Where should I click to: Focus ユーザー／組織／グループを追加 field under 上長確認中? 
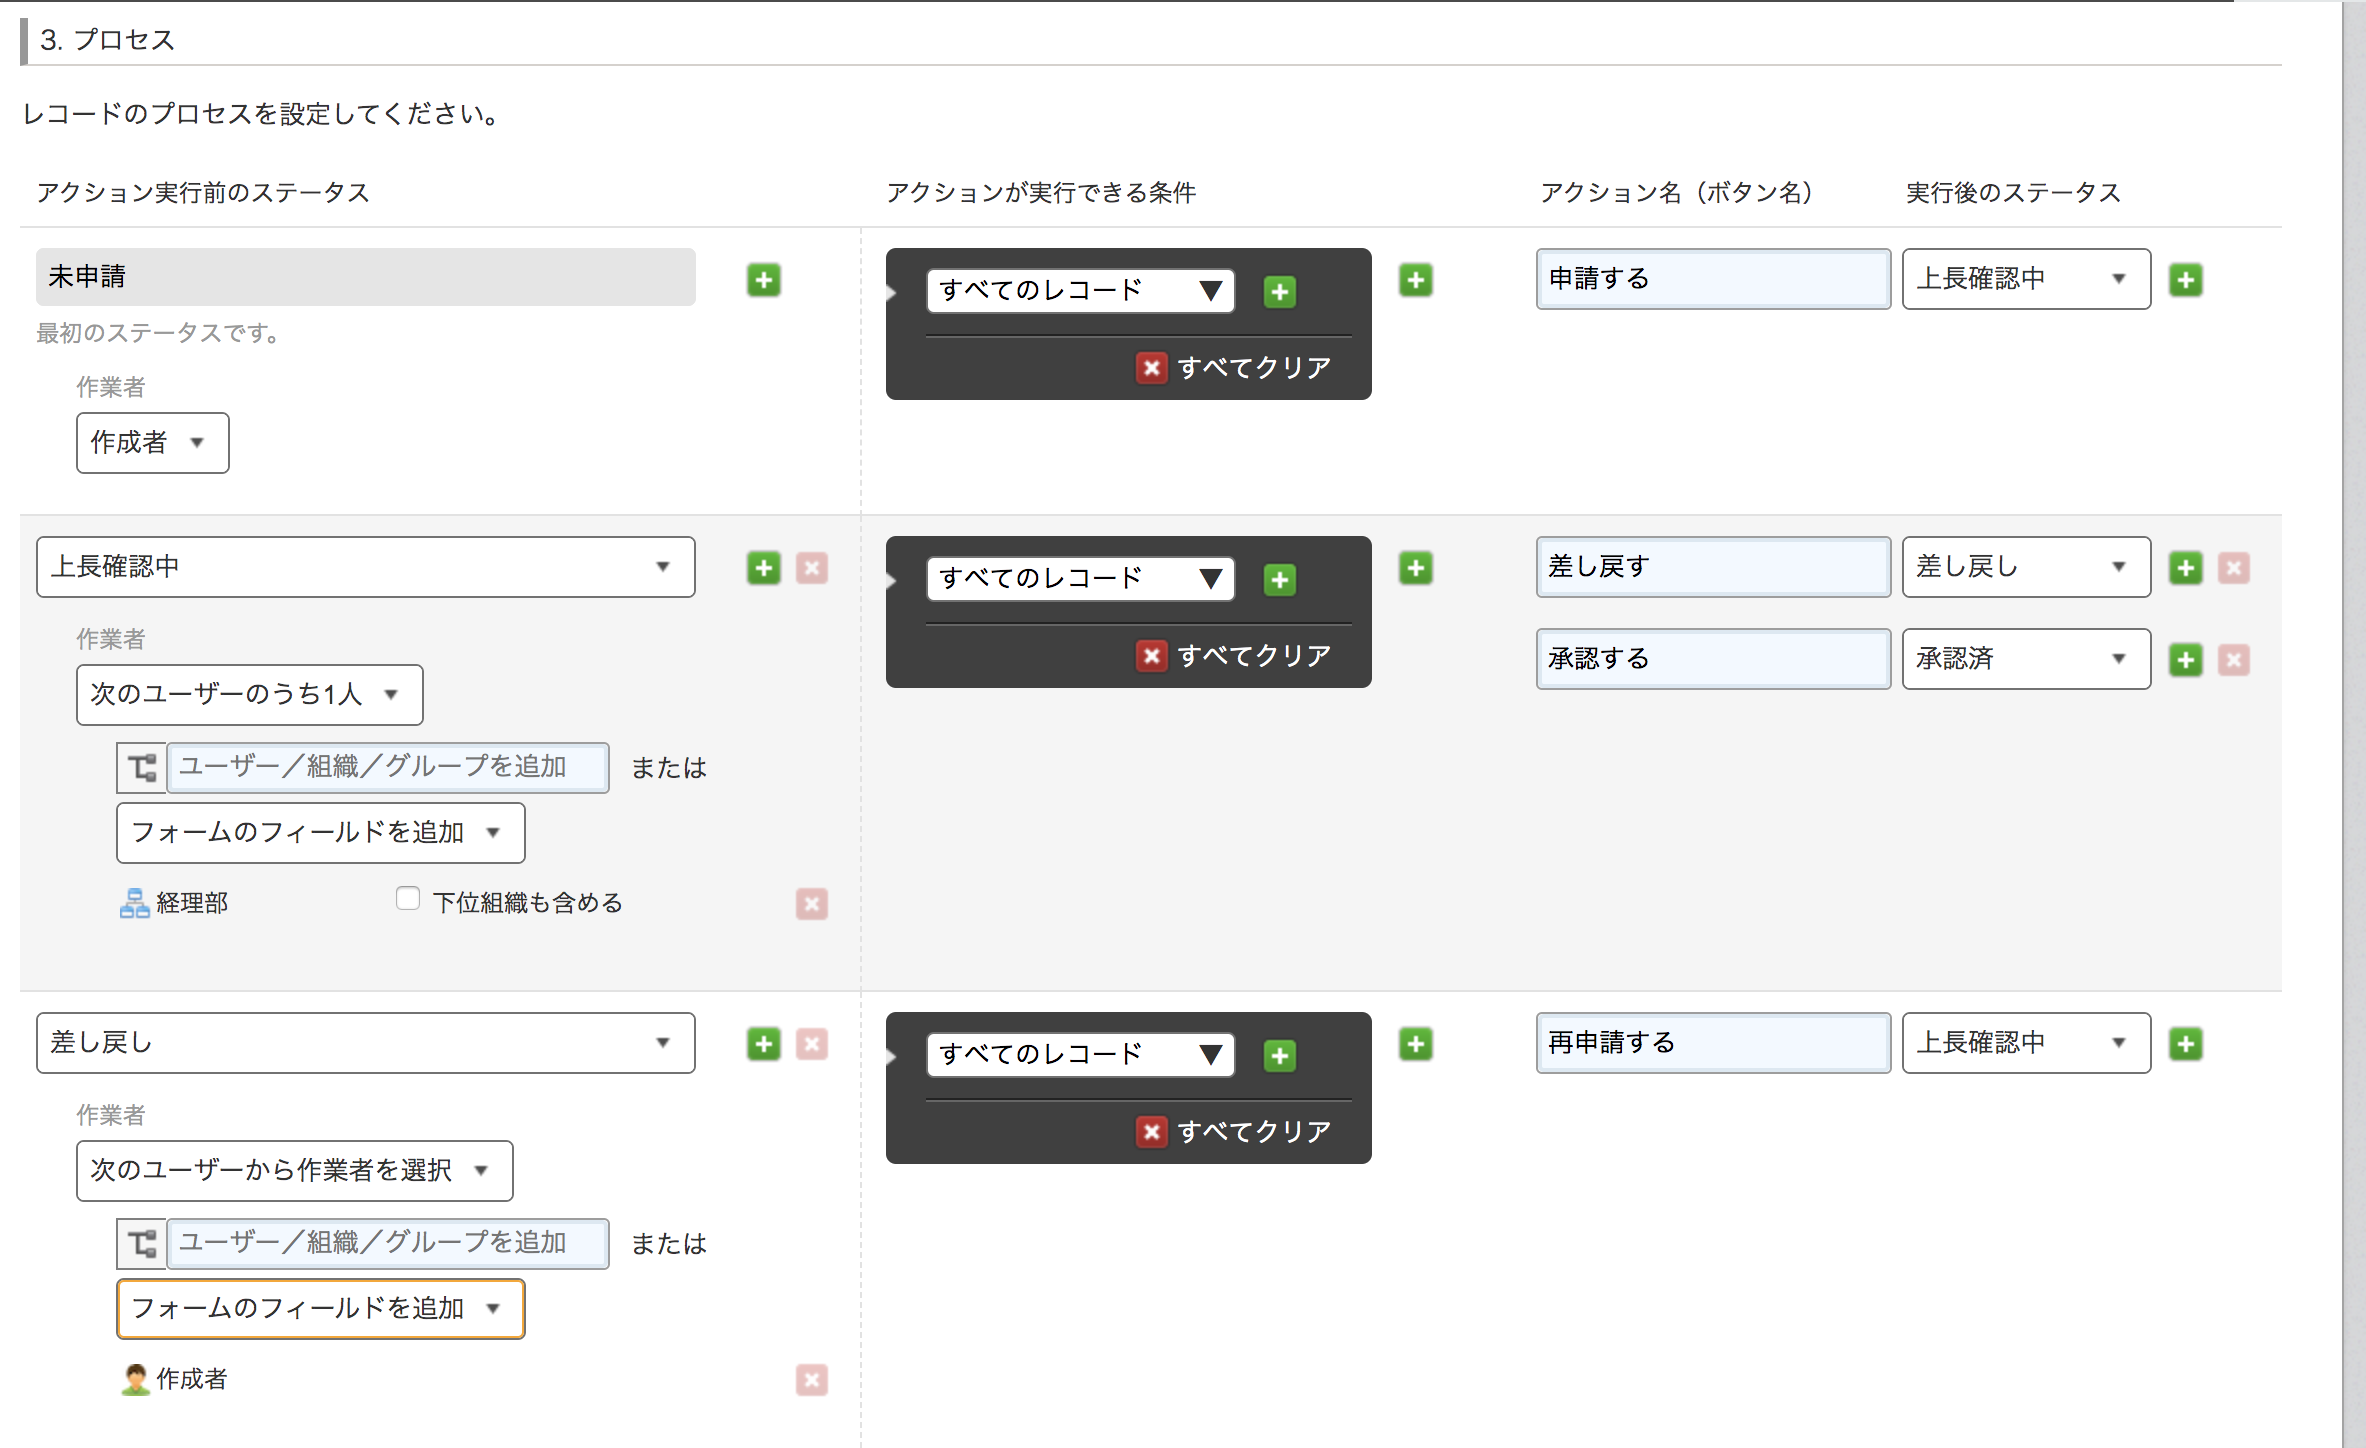click(x=388, y=768)
